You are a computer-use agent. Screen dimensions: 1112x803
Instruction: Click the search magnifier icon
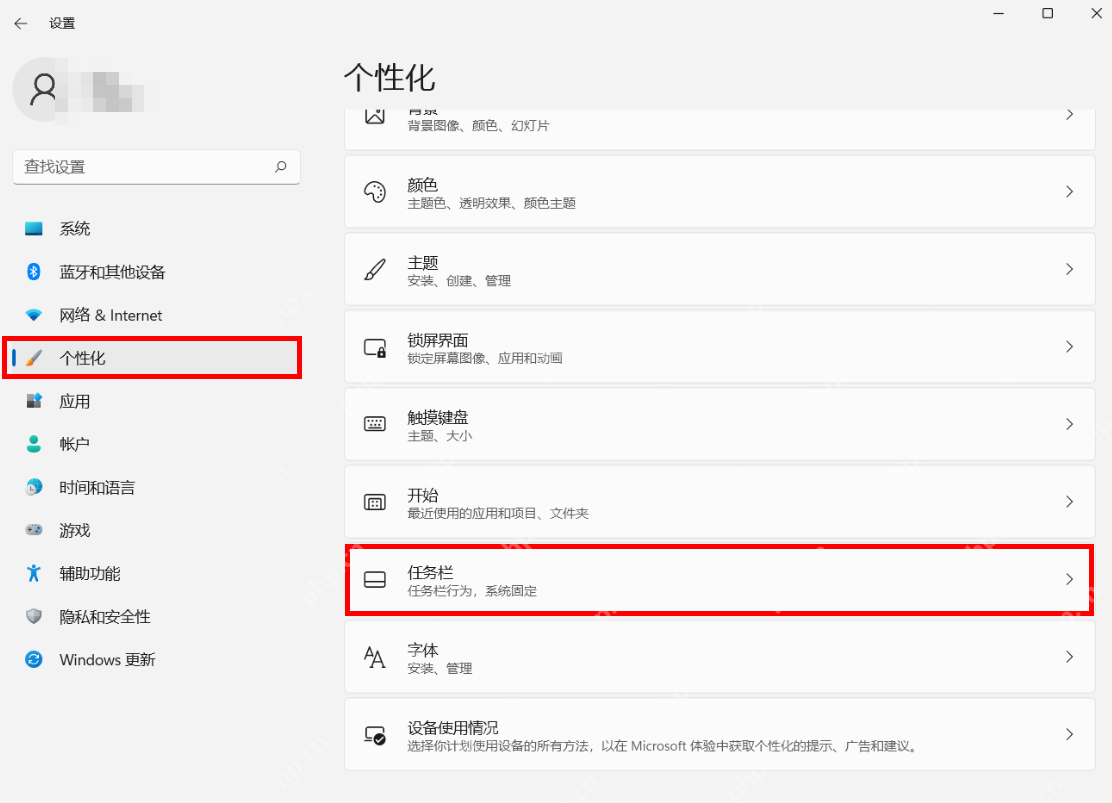tap(281, 167)
